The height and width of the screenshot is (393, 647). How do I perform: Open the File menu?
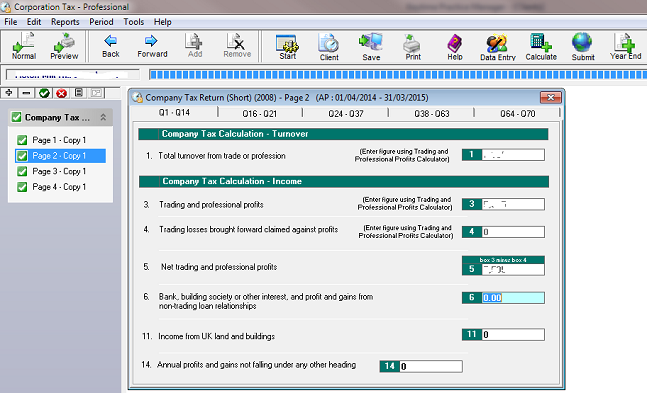[11, 22]
